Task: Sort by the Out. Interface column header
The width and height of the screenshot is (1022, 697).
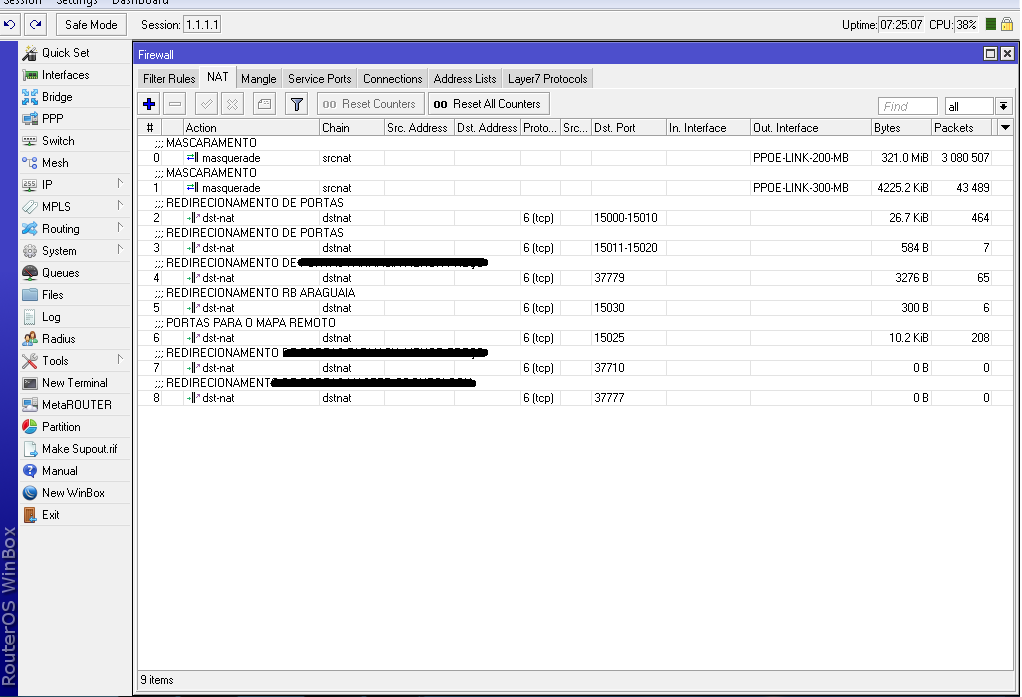Action: pyautogui.click(x=810, y=128)
